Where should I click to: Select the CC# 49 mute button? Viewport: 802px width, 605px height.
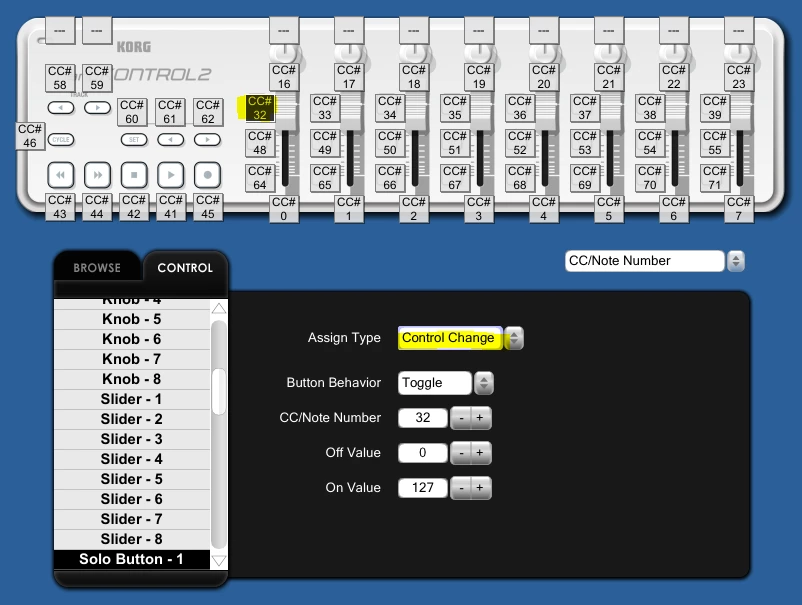point(325,143)
